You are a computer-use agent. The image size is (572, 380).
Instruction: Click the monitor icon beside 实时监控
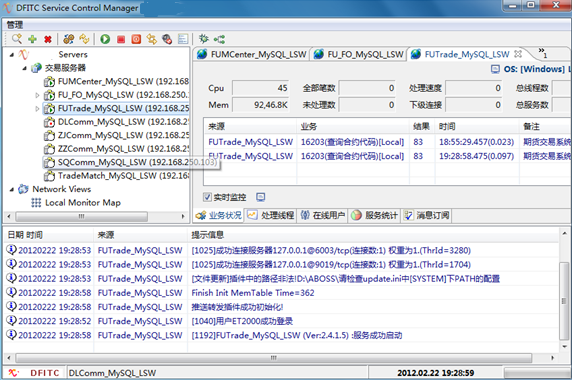click(x=260, y=197)
